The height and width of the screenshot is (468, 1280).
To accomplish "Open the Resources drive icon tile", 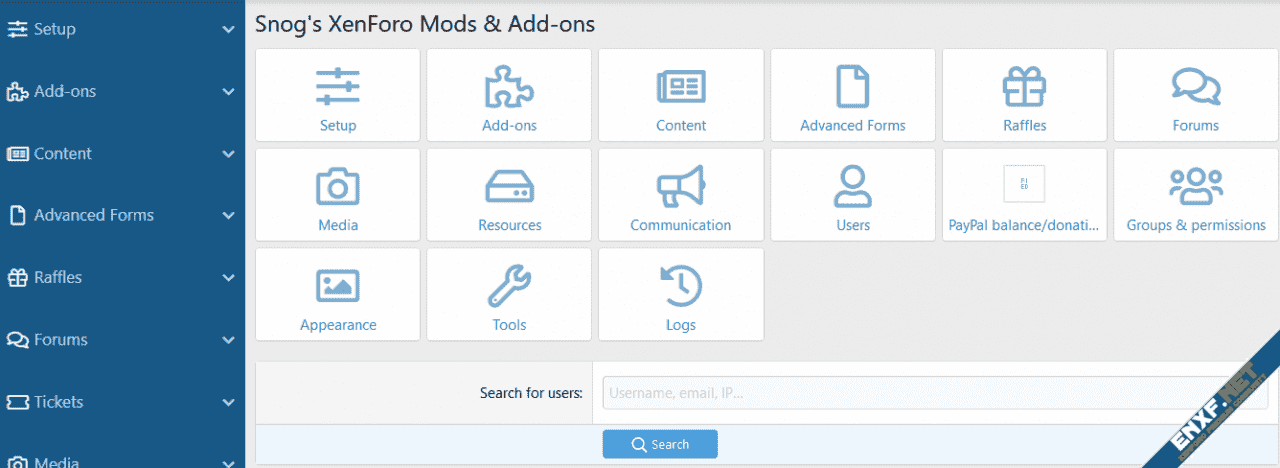I will (509, 196).
